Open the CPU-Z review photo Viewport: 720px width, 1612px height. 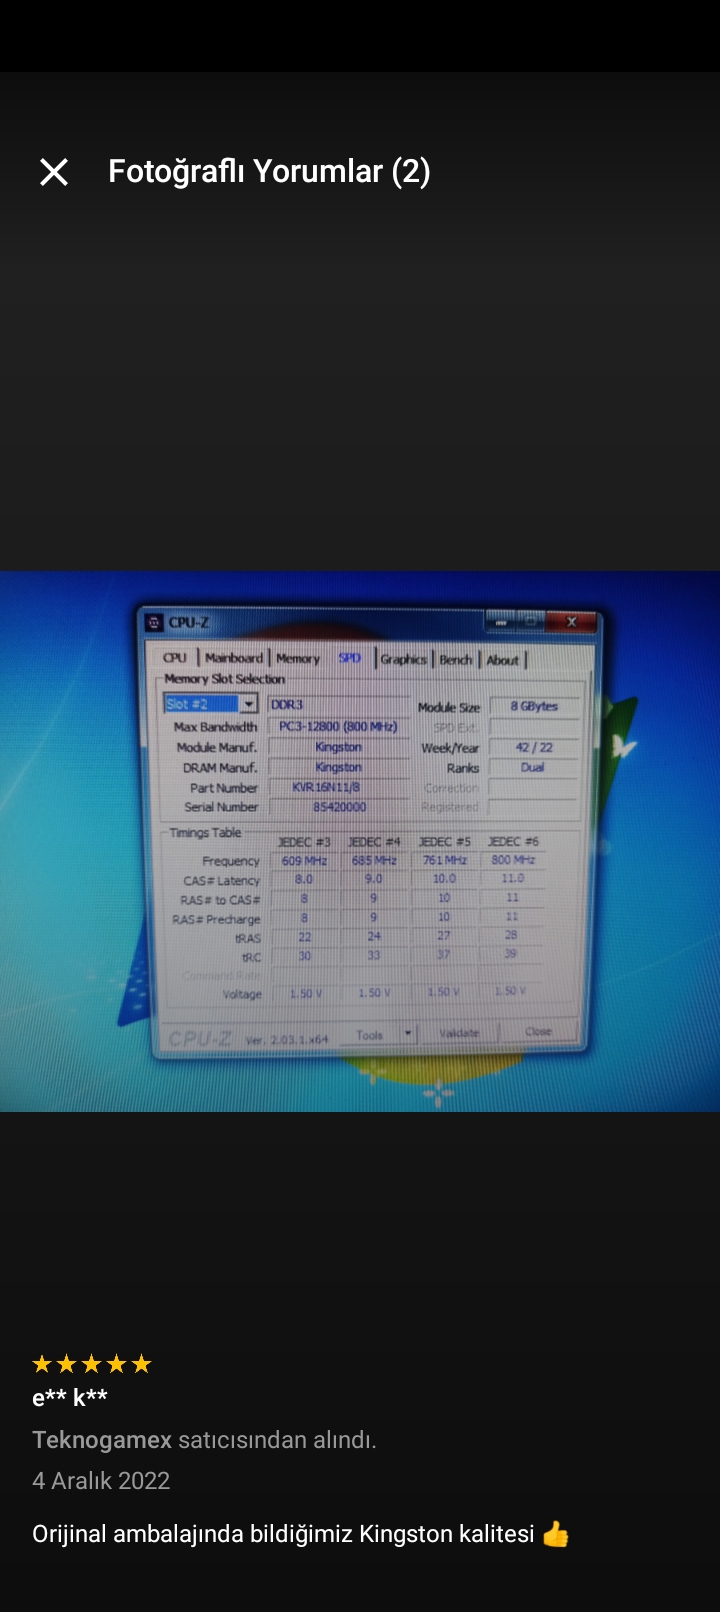coord(360,841)
